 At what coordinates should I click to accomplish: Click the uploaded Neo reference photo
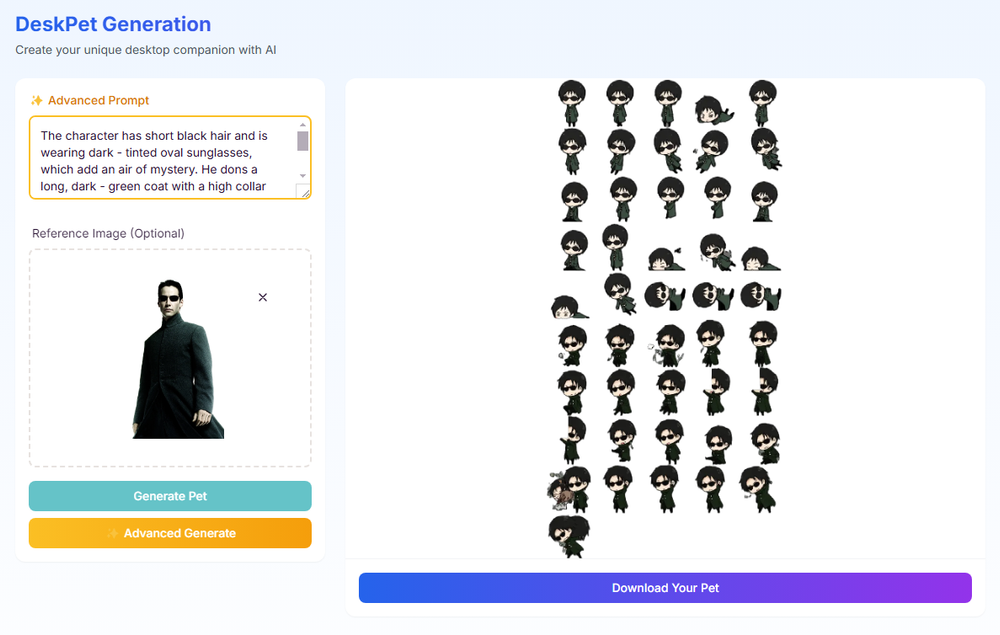[x=178, y=359]
